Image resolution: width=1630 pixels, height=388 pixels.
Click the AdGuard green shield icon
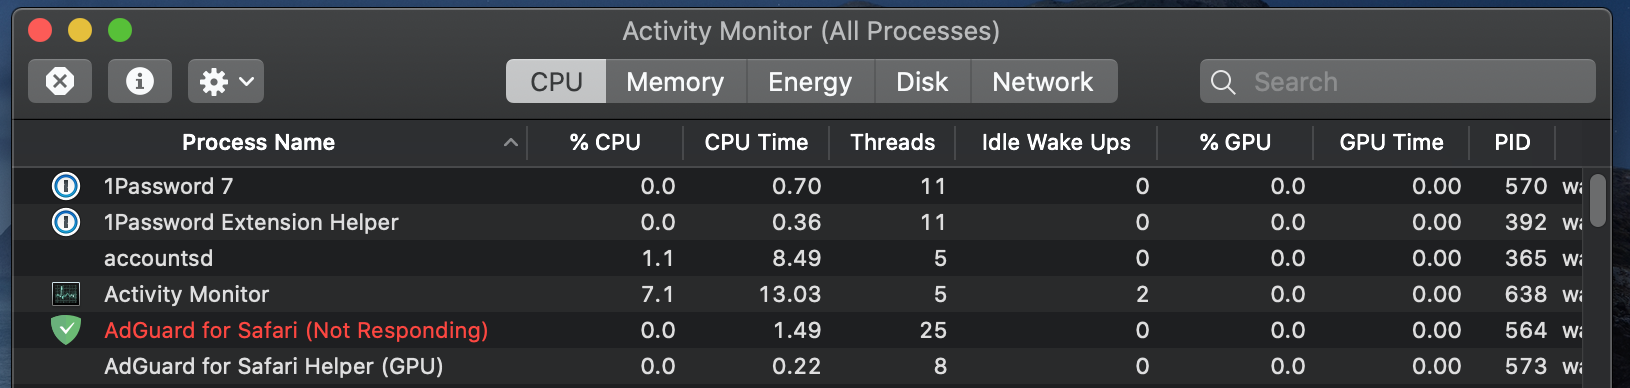[66, 330]
